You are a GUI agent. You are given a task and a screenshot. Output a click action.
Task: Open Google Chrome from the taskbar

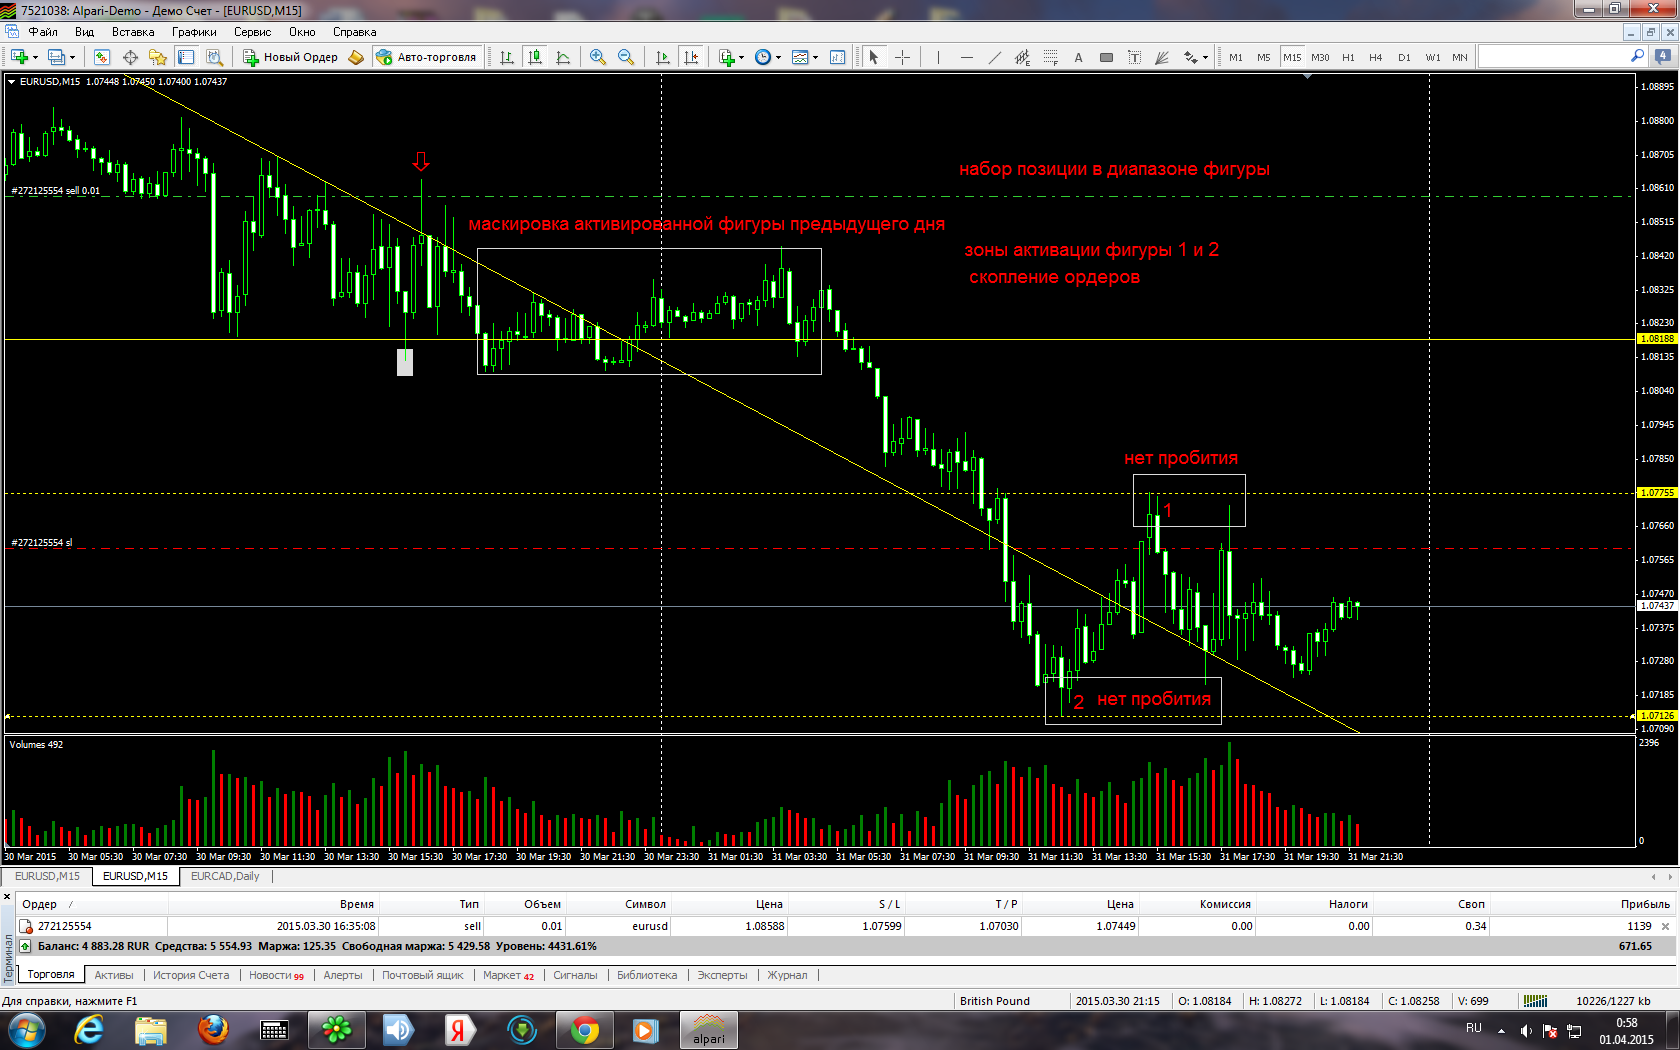585,1030
